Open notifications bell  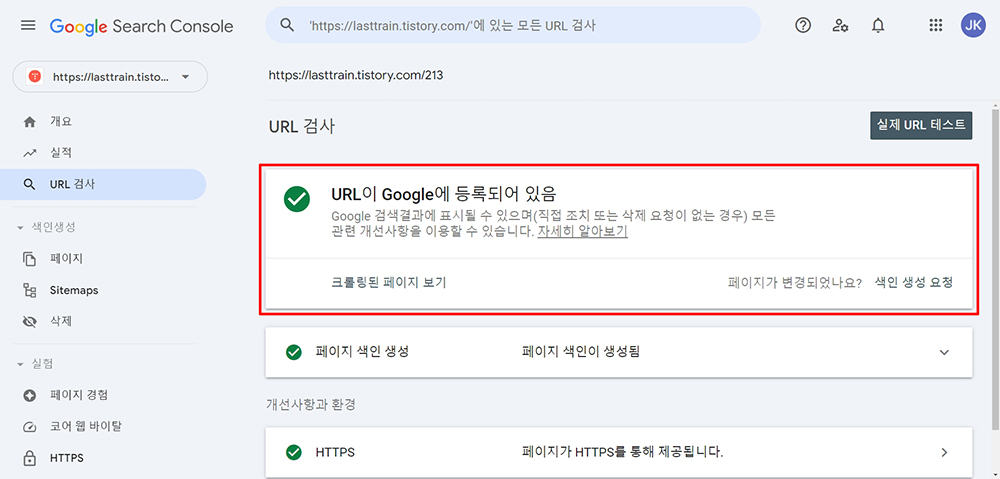pos(878,26)
